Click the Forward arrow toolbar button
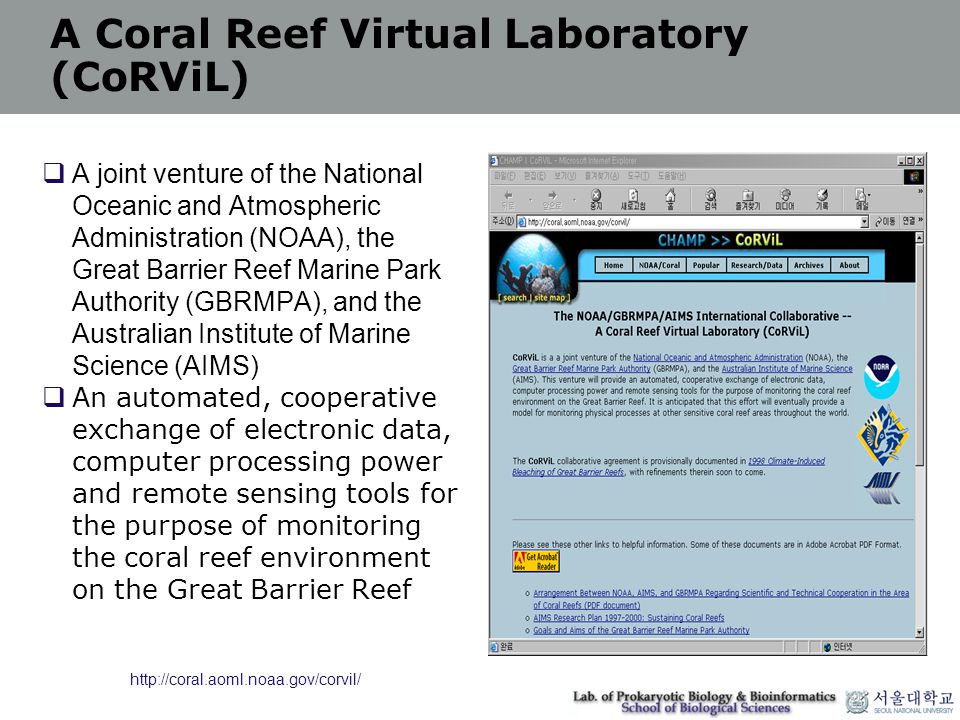 (x=552, y=199)
